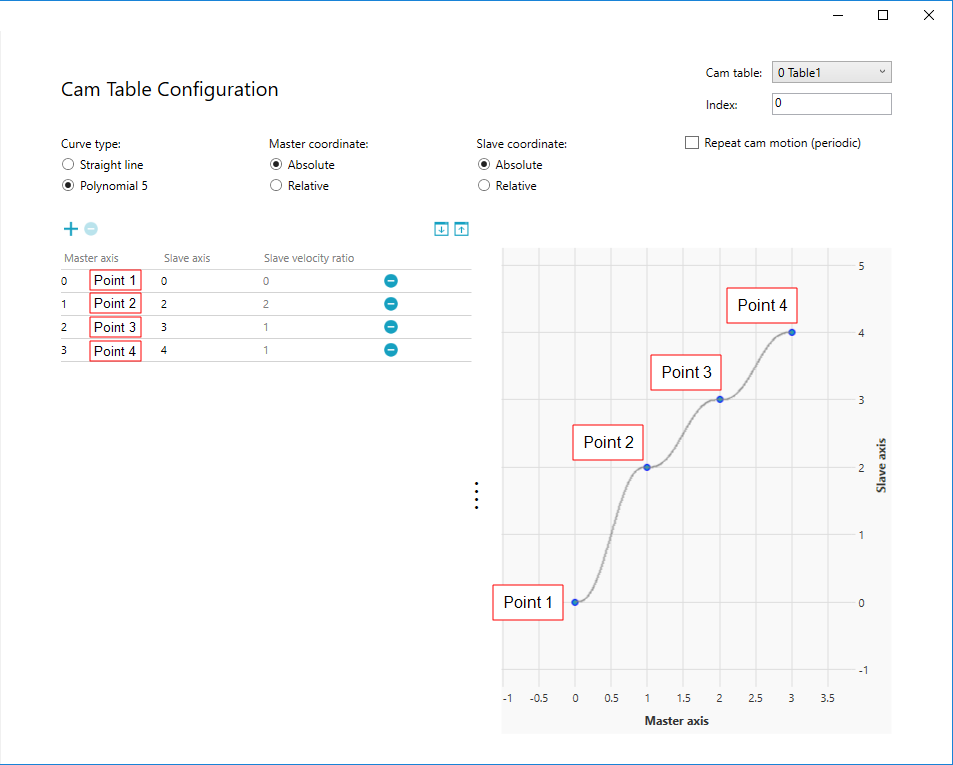Open the Cam table dropdown

pyautogui.click(x=831, y=73)
